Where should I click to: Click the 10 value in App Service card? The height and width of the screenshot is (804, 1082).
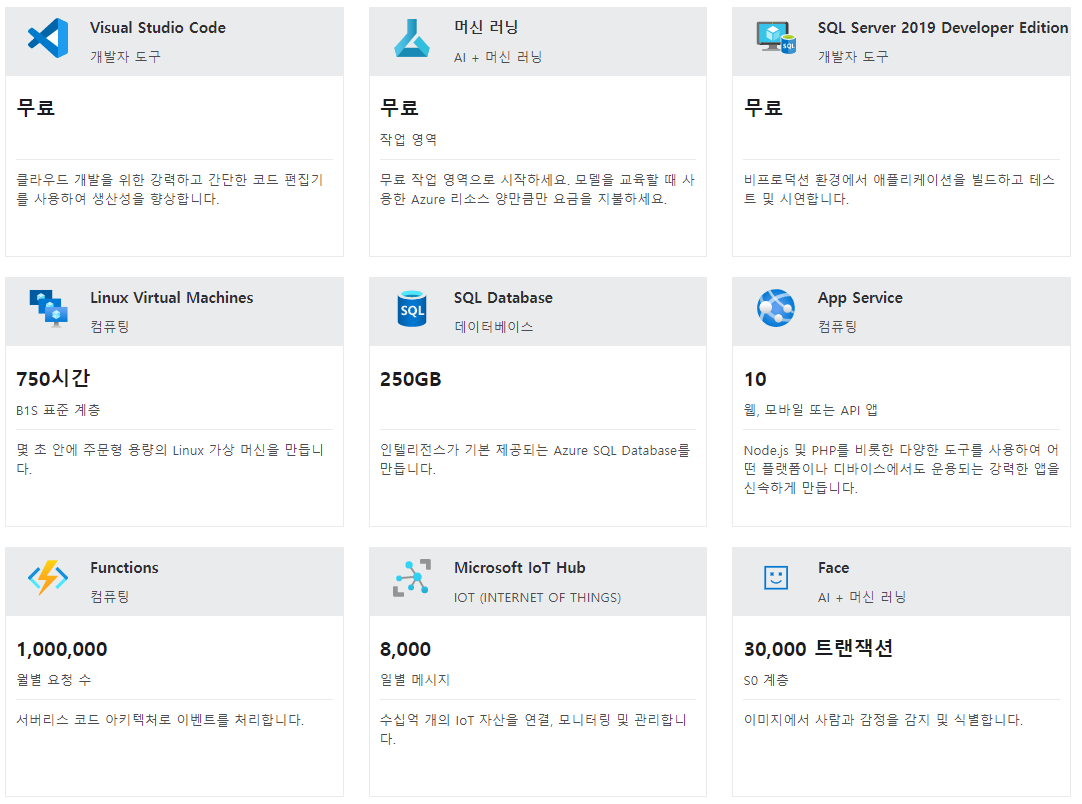point(756,379)
